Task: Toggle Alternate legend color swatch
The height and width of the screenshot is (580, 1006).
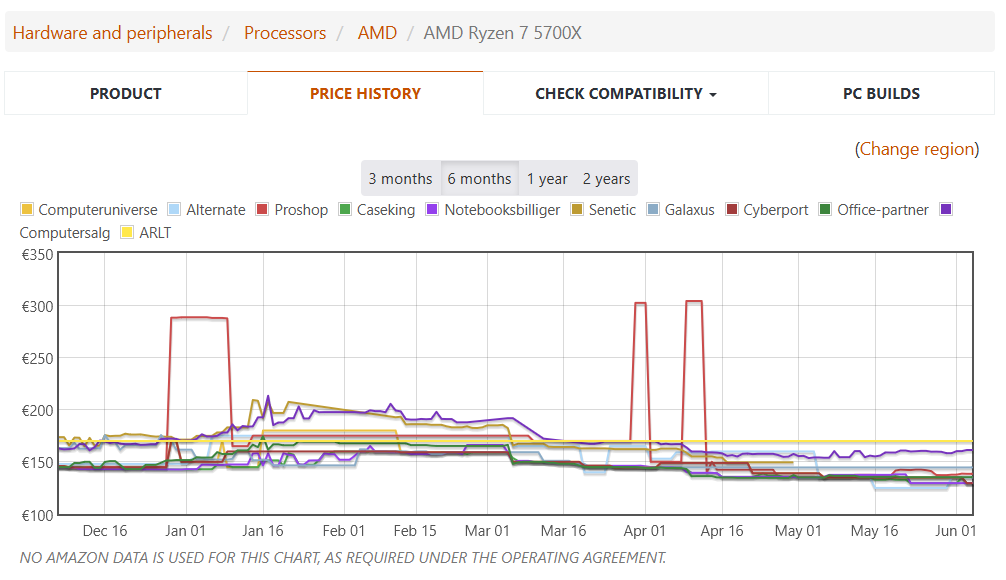Action: [x=174, y=209]
